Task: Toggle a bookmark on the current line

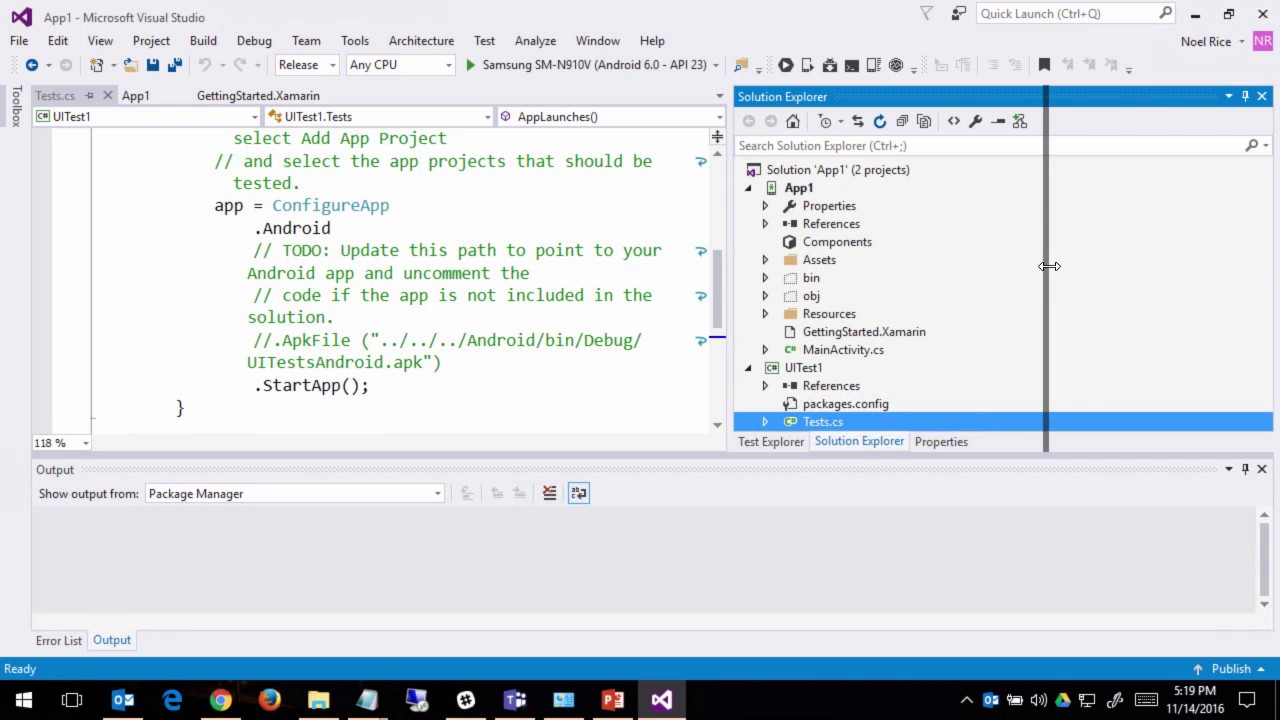Action: (1044, 65)
